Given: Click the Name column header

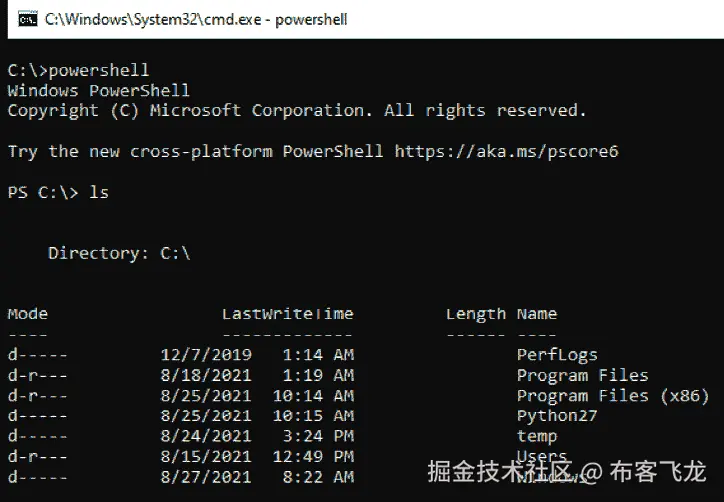Looking at the screenshot, I should click(x=537, y=314).
